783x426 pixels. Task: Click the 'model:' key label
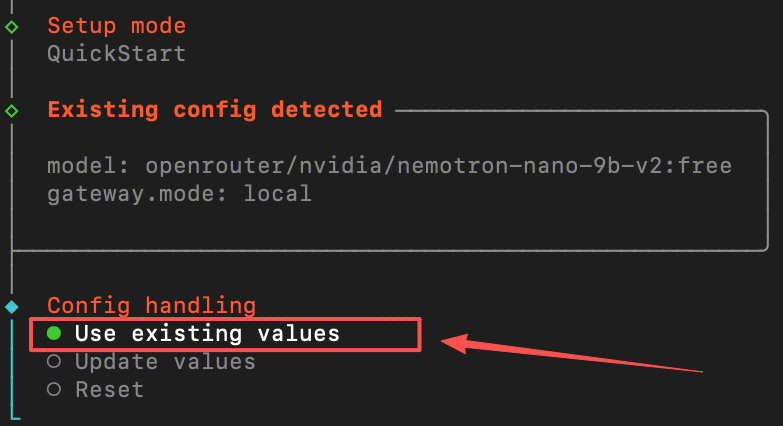click(89, 165)
